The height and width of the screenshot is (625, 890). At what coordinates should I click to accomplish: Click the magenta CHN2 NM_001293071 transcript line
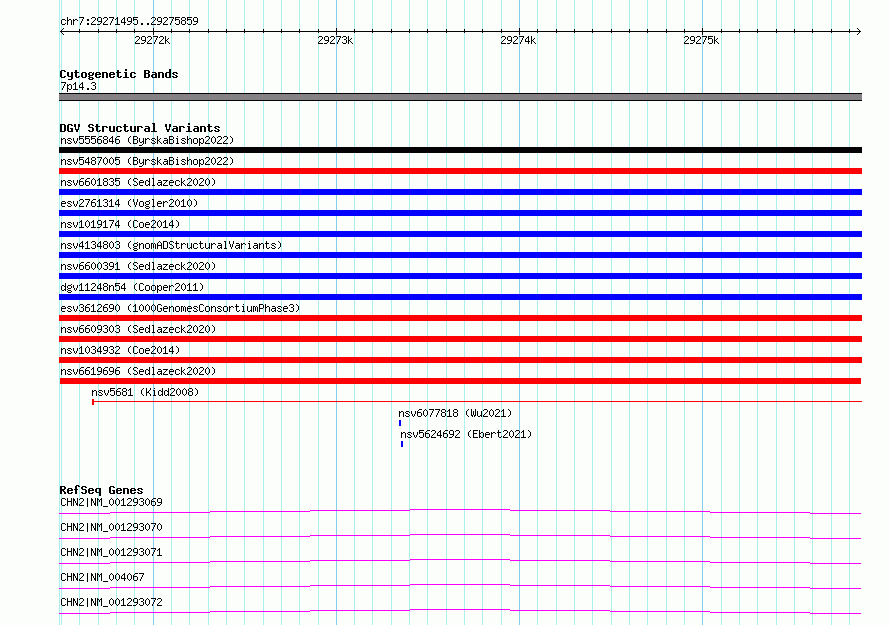pos(460,561)
